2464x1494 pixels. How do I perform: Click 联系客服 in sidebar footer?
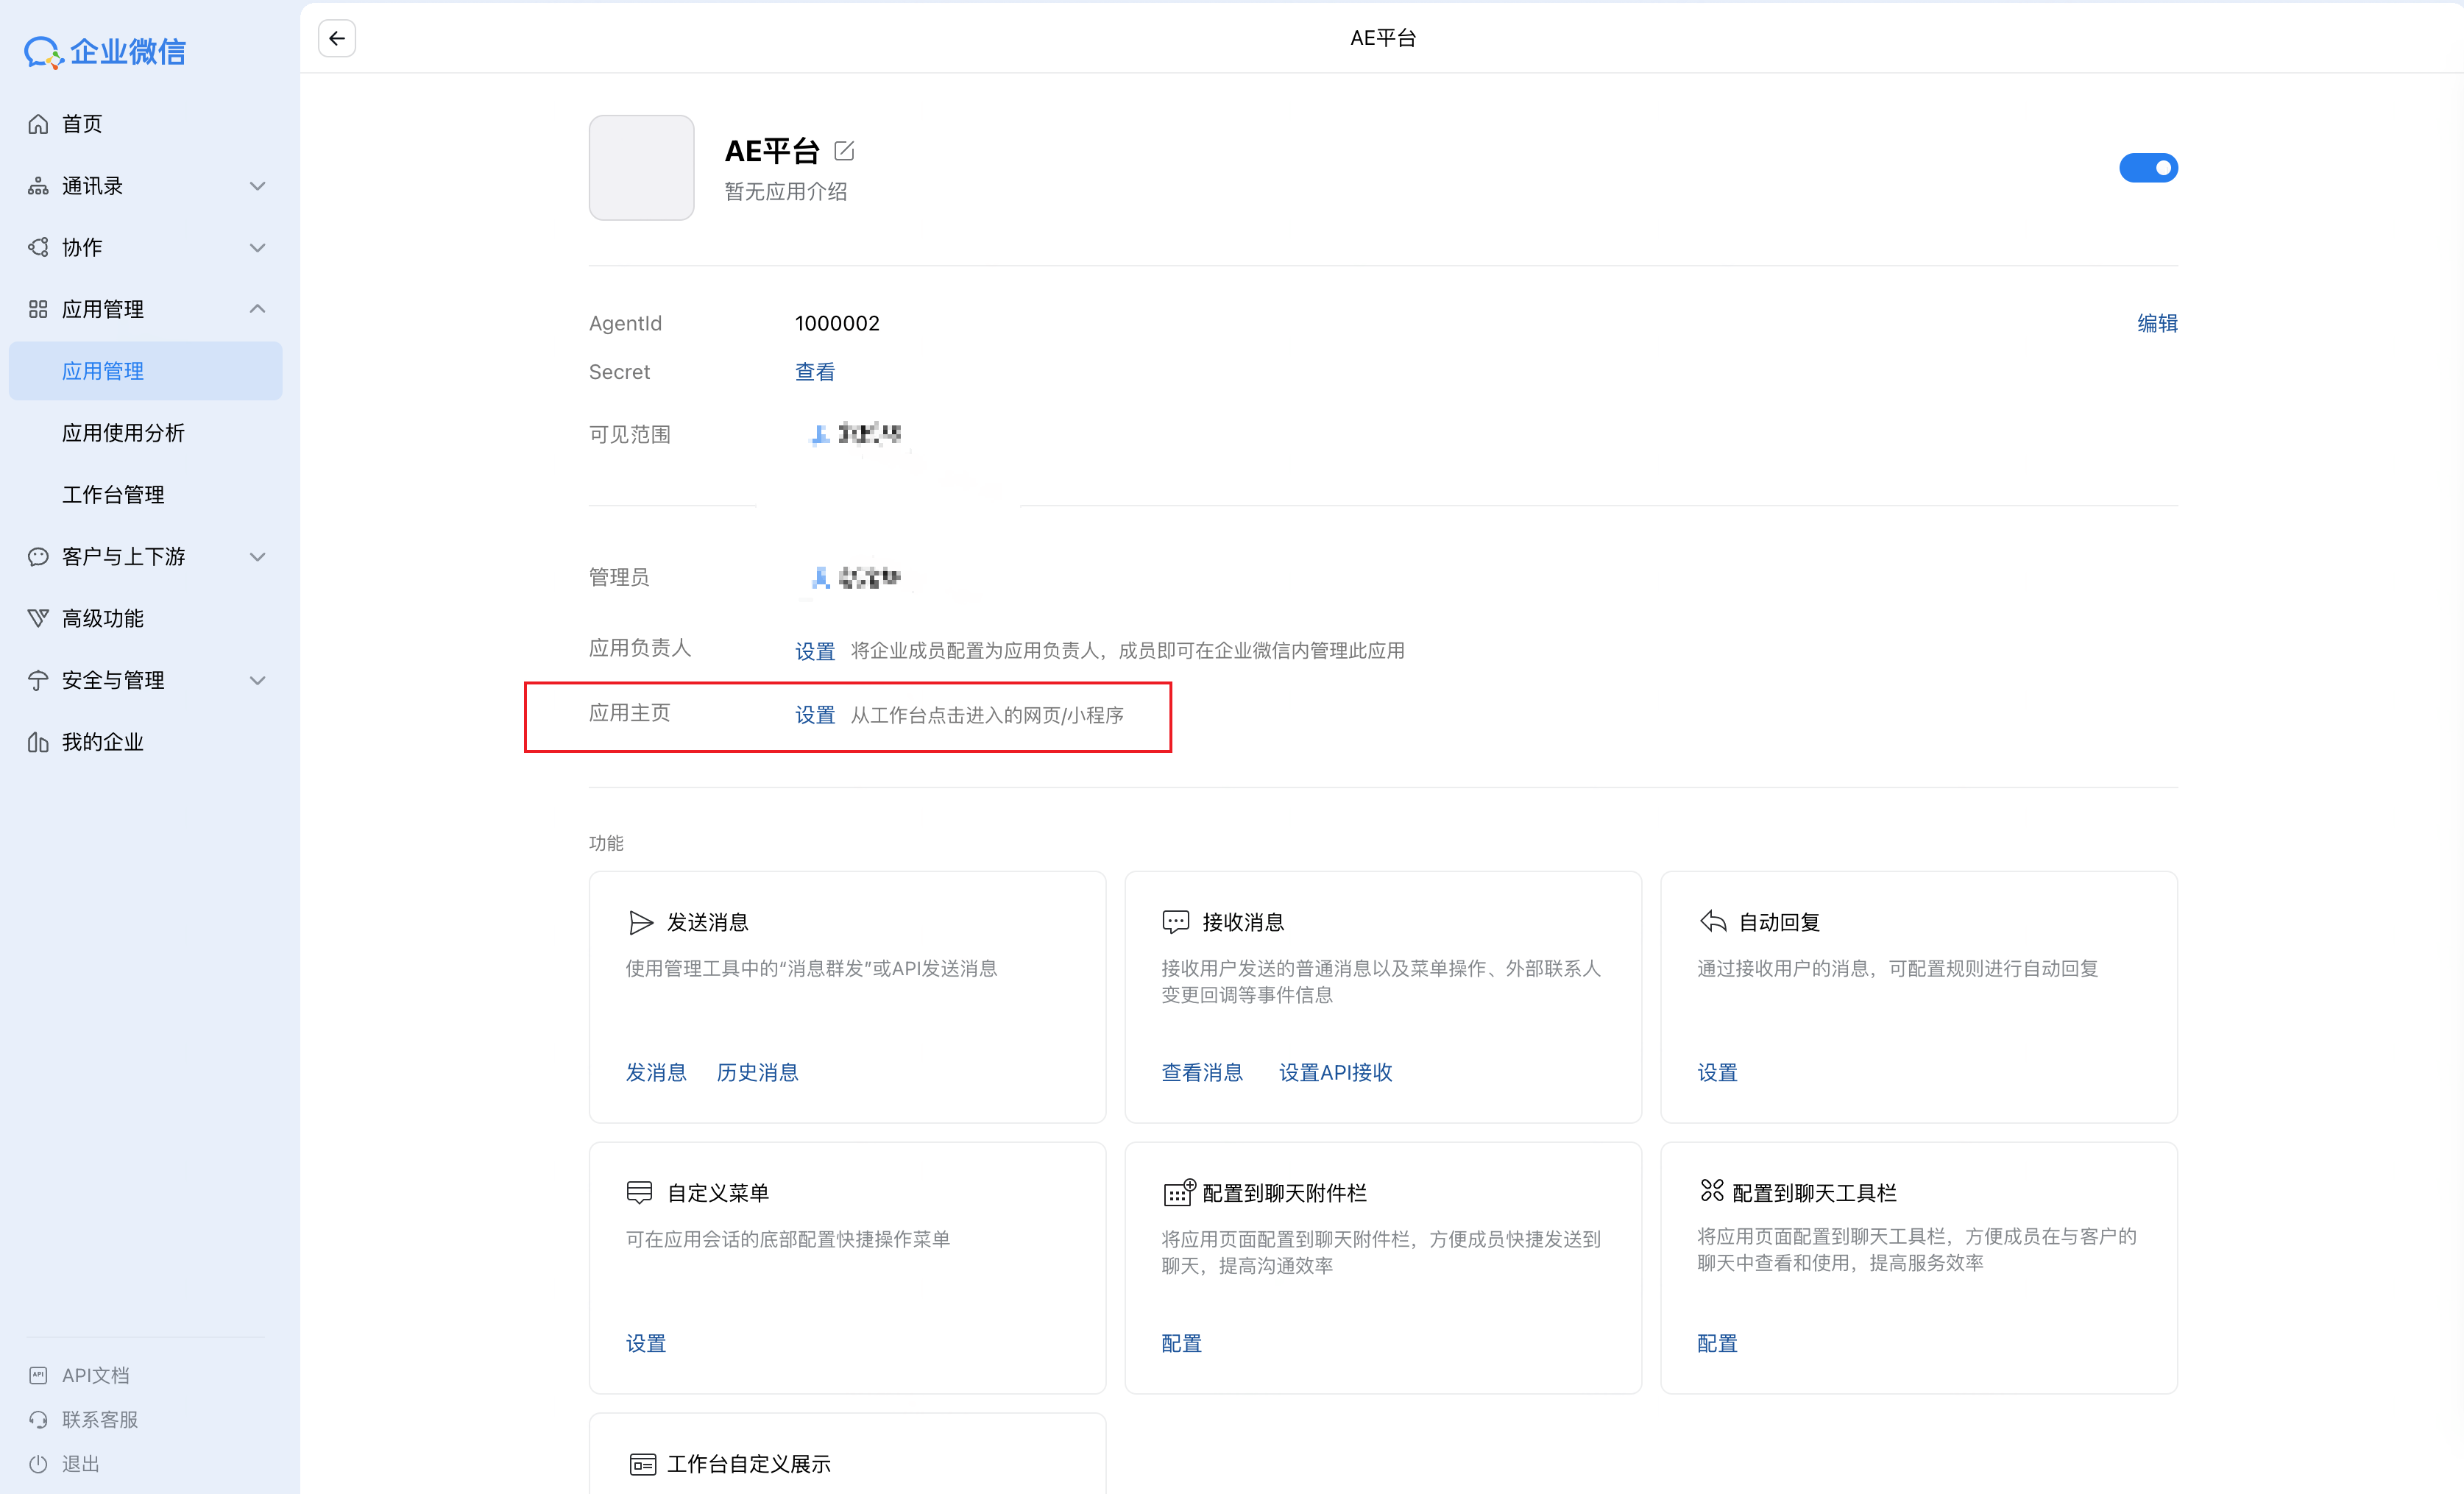(100, 1419)
